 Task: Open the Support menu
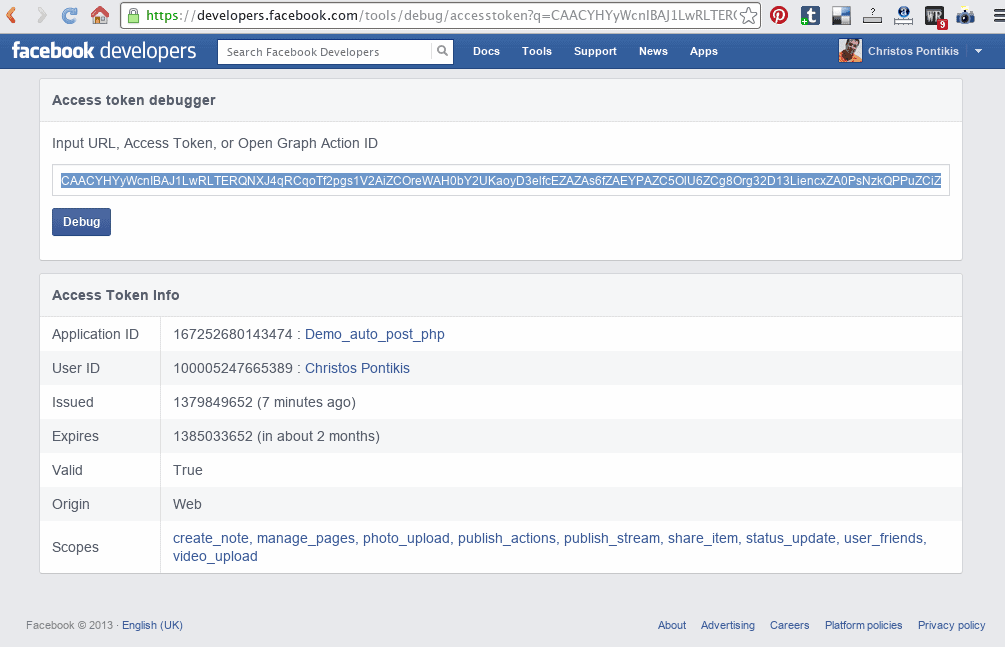pos(595,51)
